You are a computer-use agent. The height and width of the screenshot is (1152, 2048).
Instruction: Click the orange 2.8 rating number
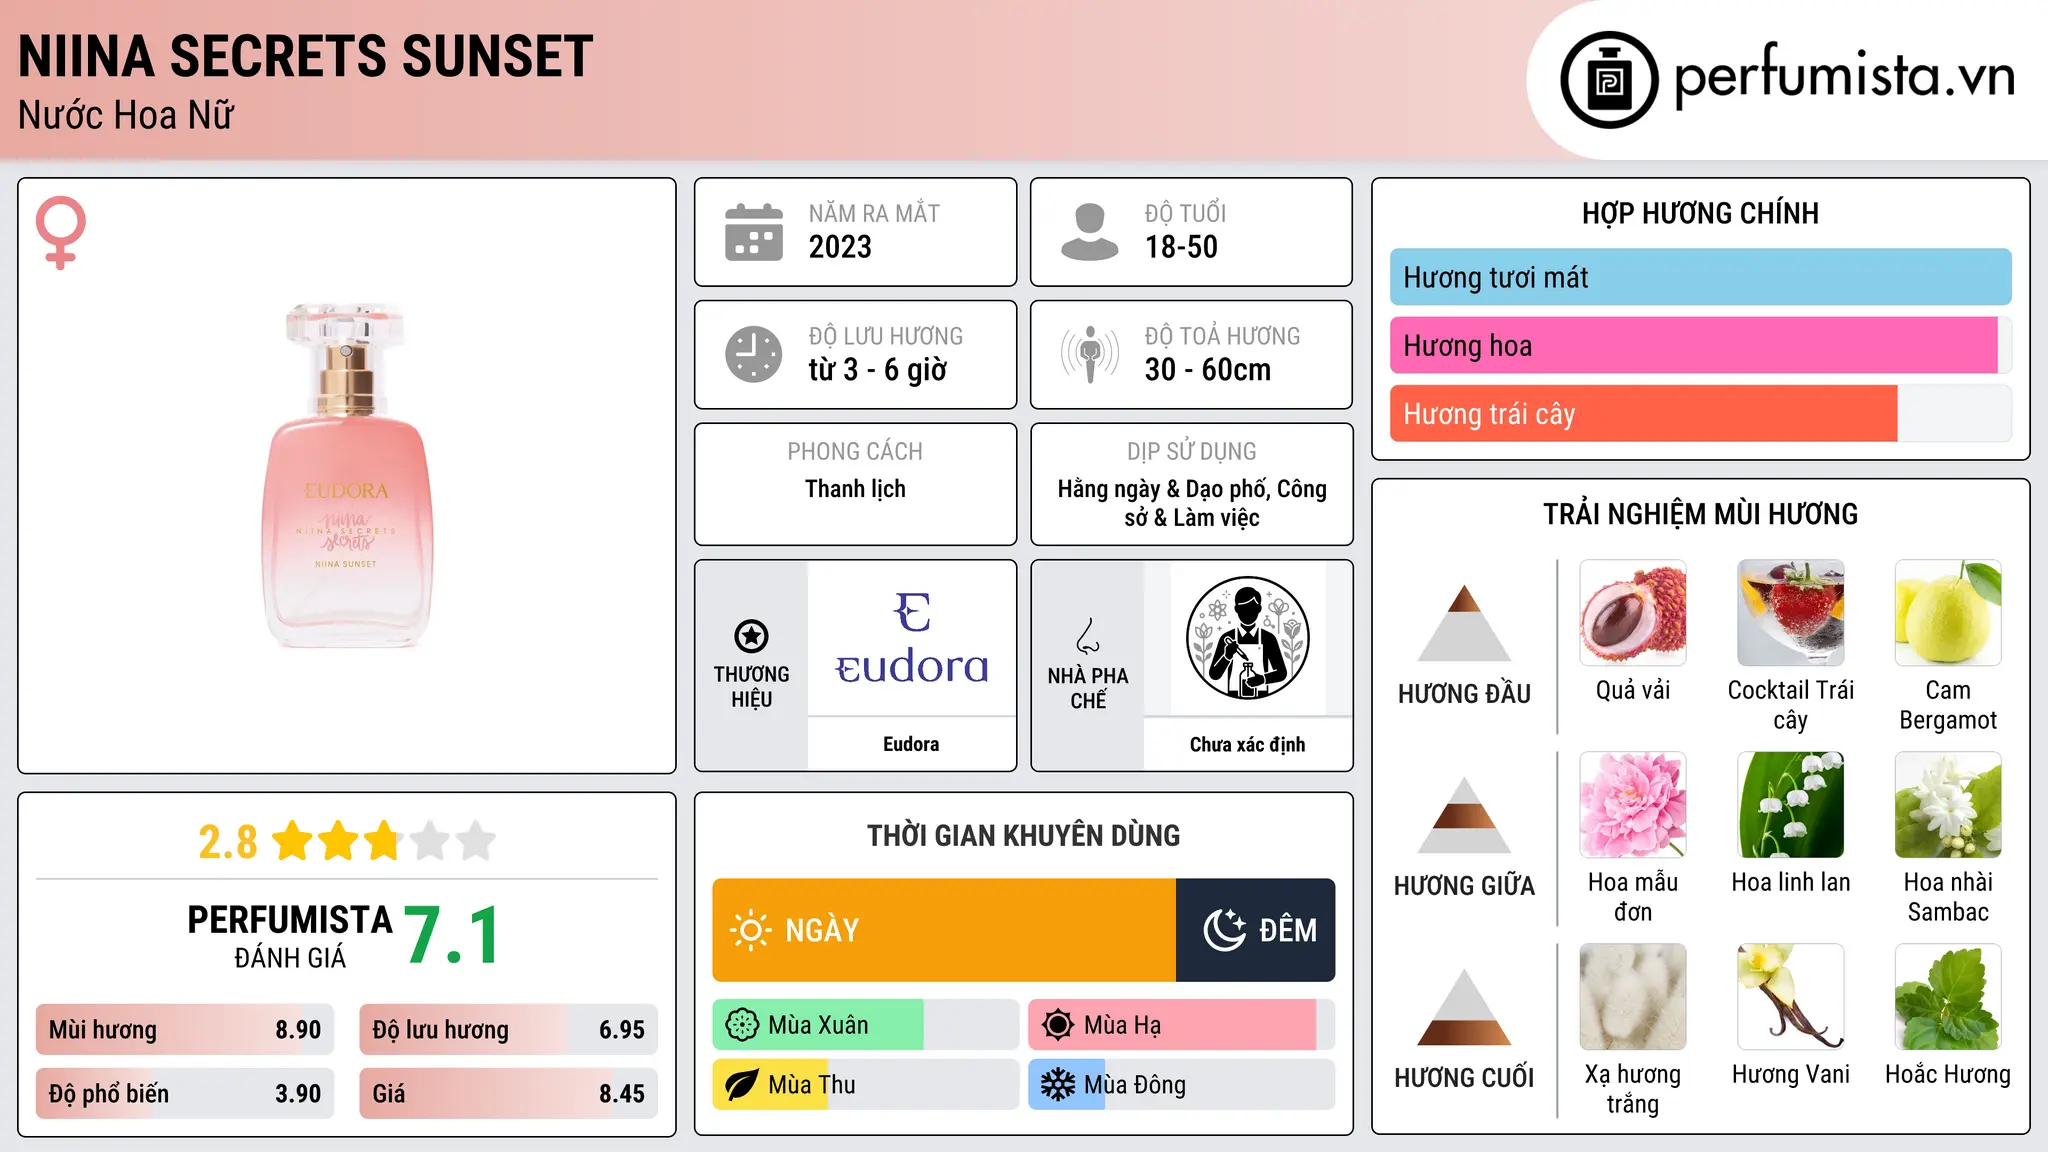[x=228, y=842]
